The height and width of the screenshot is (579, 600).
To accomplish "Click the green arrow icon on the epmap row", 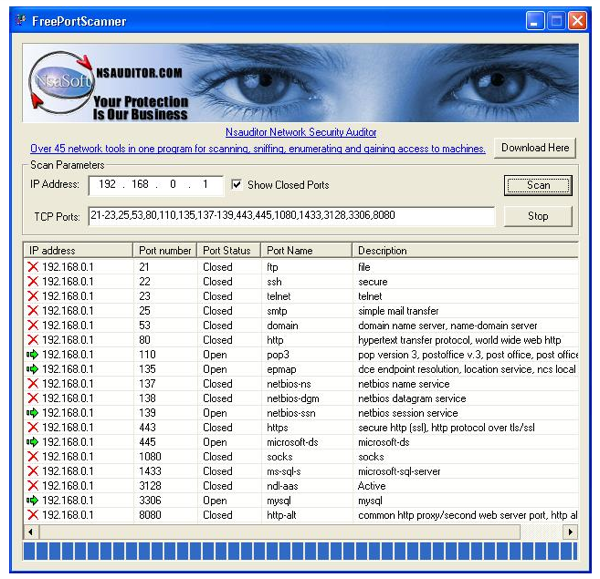I will click(33, 369).
